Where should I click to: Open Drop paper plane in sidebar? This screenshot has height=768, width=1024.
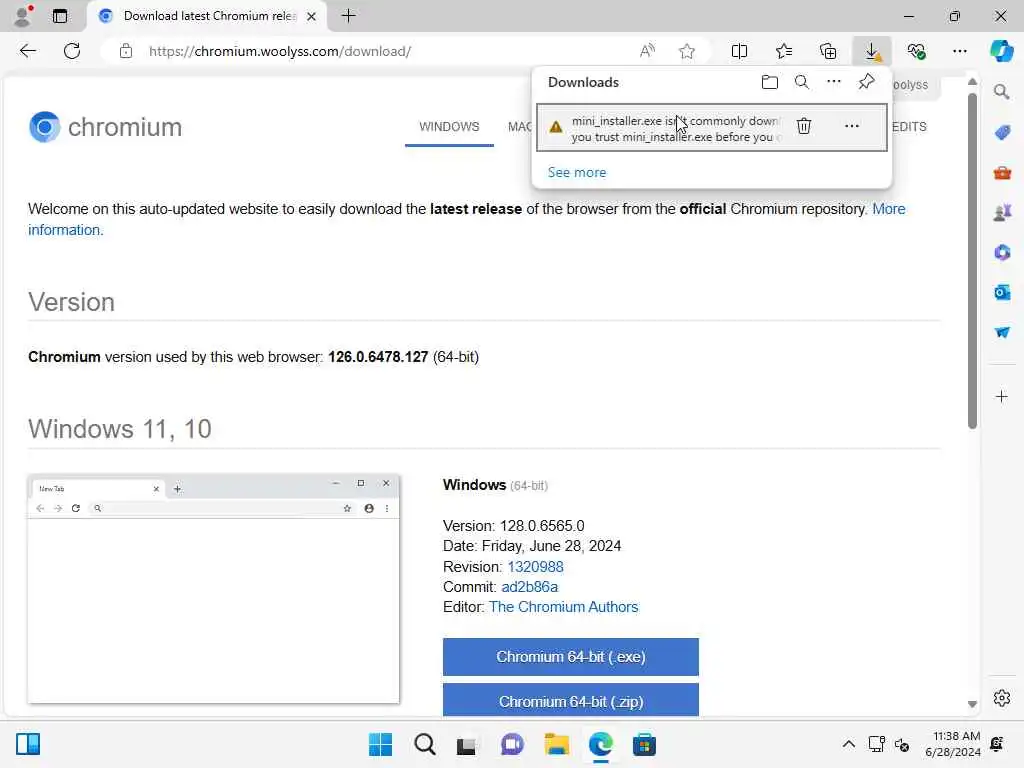pos(1002,332)
